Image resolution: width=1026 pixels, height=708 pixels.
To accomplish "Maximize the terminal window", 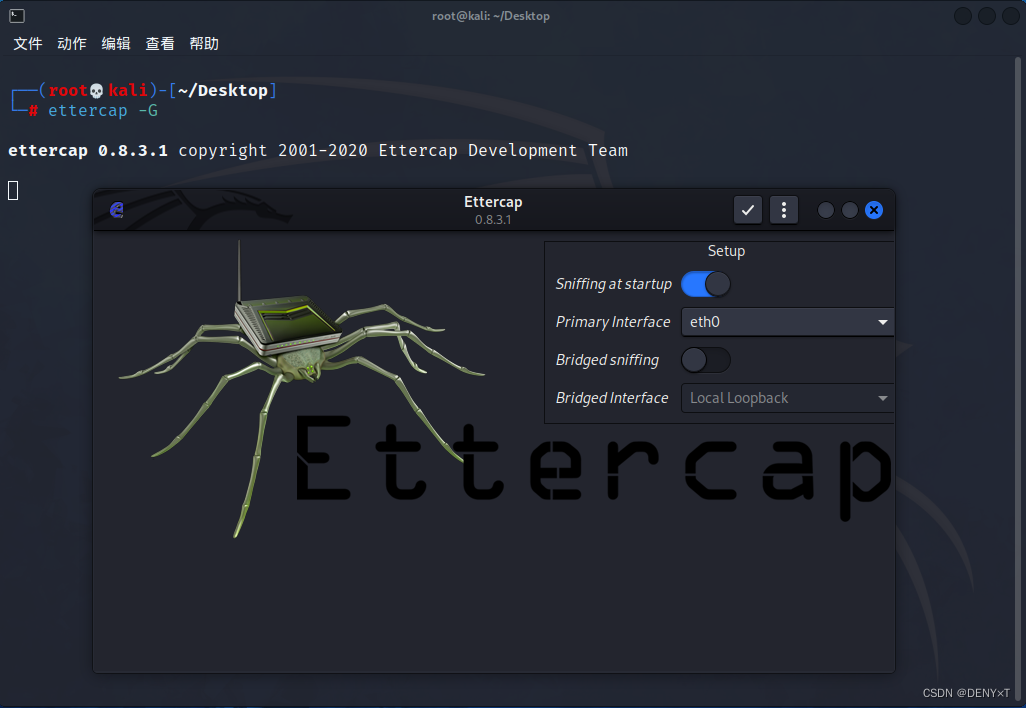I will [987, 16].
